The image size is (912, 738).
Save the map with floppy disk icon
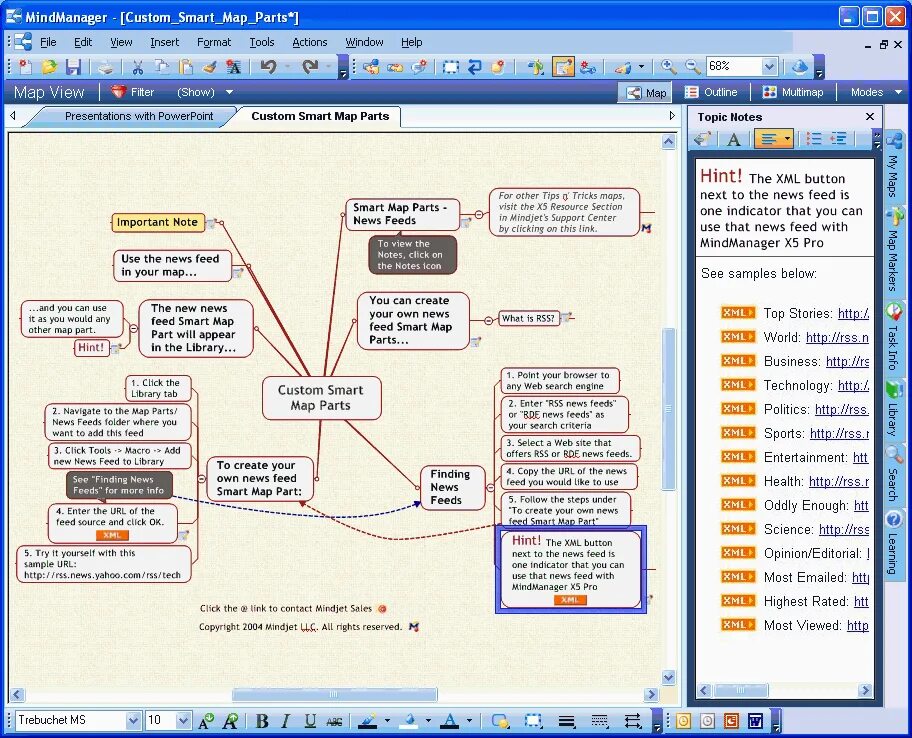point(73,67)
